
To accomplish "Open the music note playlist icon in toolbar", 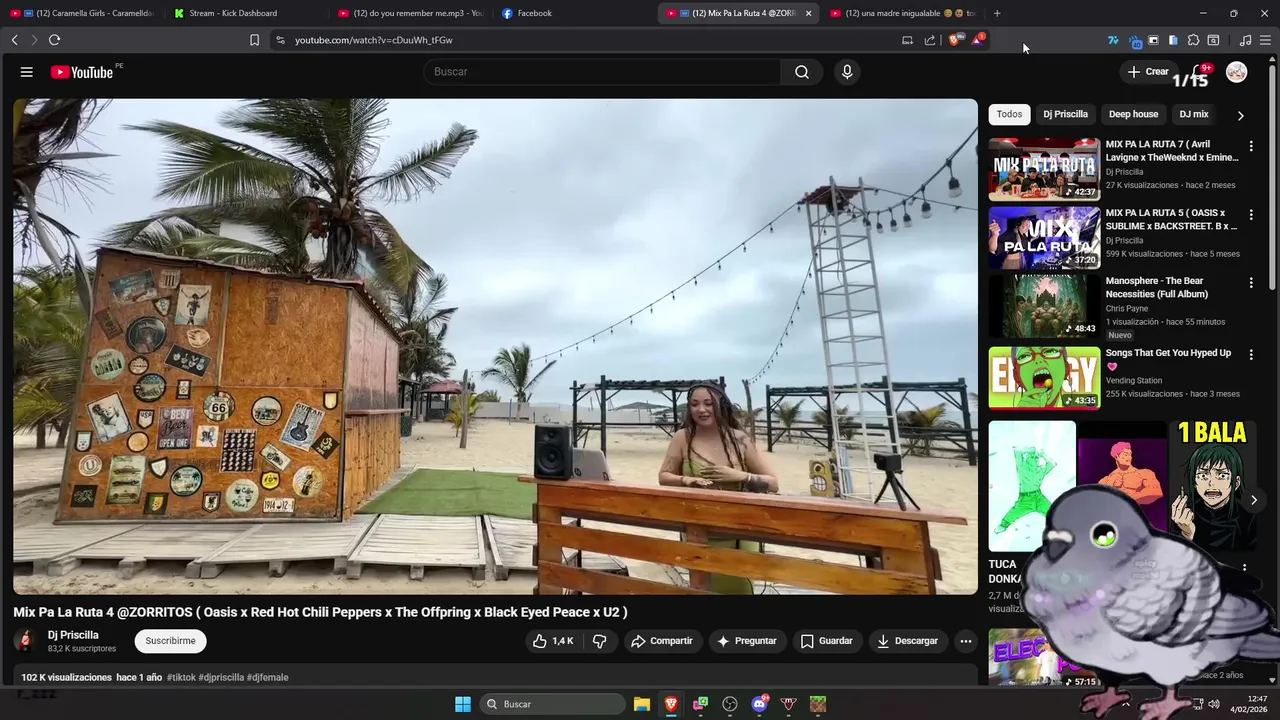I will click(1245, 40).
